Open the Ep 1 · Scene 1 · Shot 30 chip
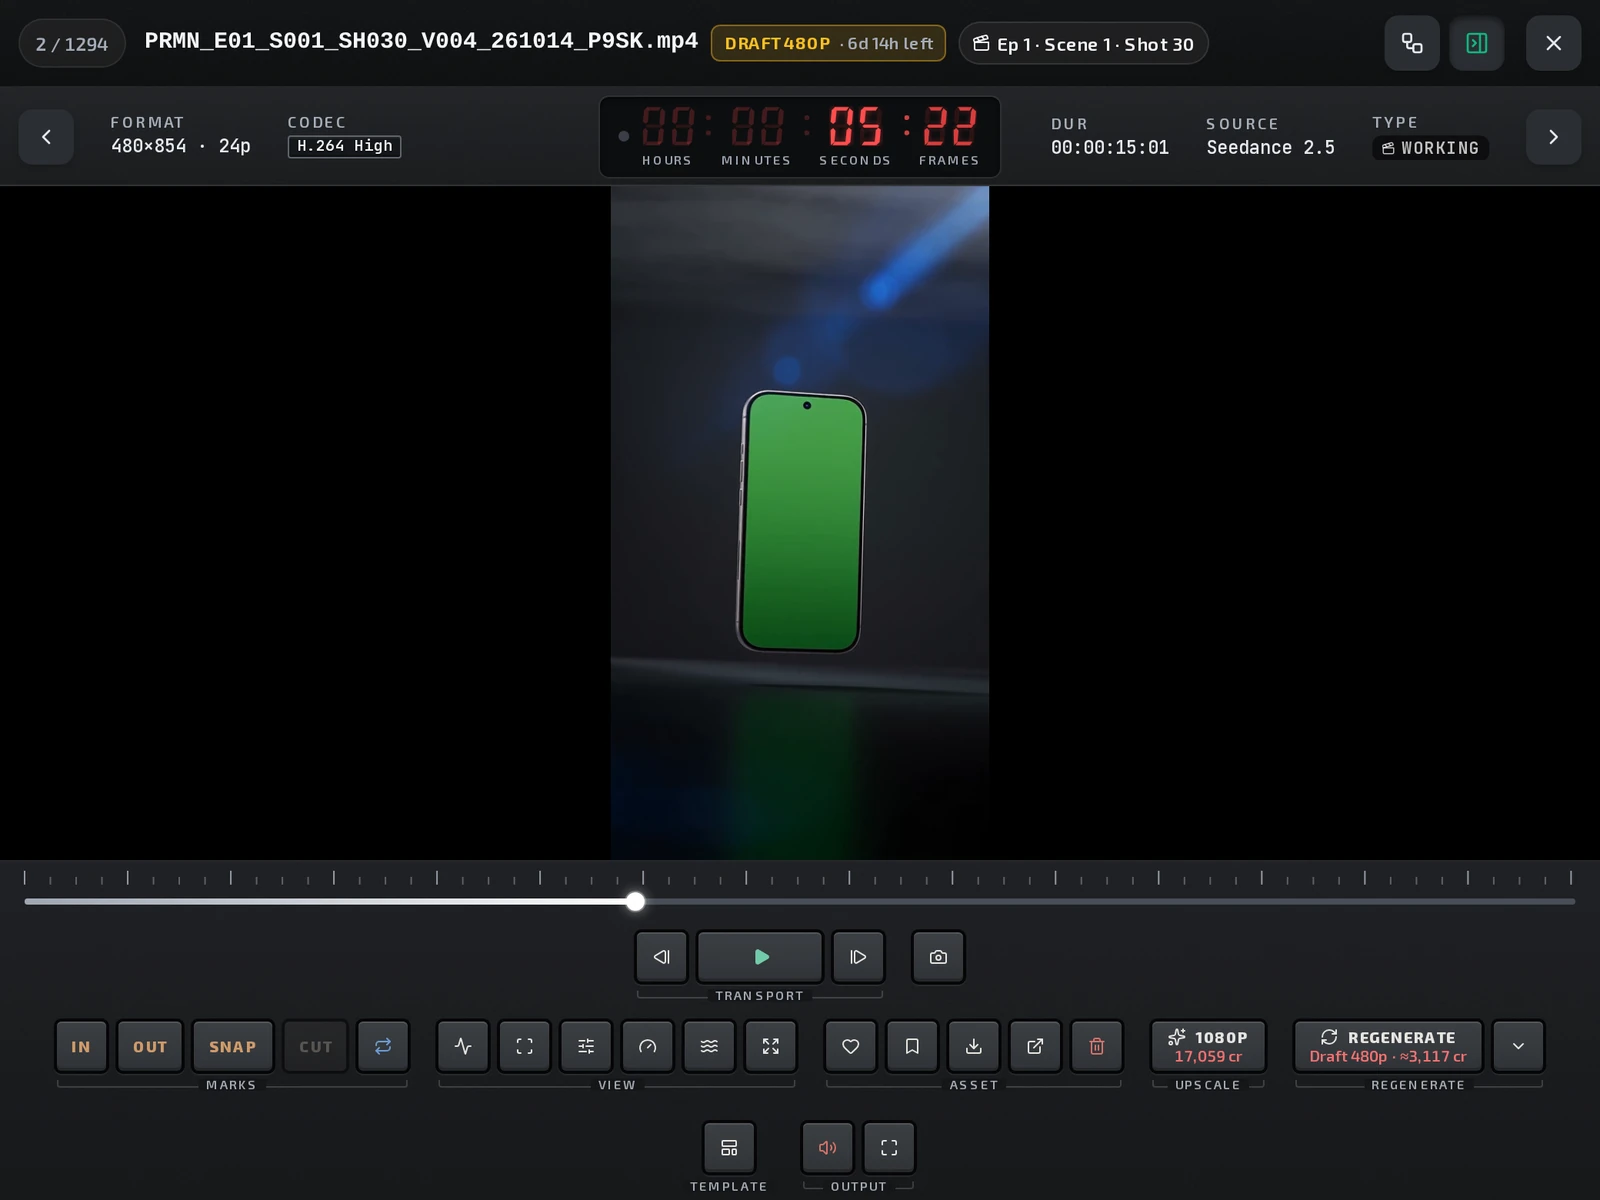Image resolution: width=1600 pixels, height=1200 pixels. [x=1083, y=44]
